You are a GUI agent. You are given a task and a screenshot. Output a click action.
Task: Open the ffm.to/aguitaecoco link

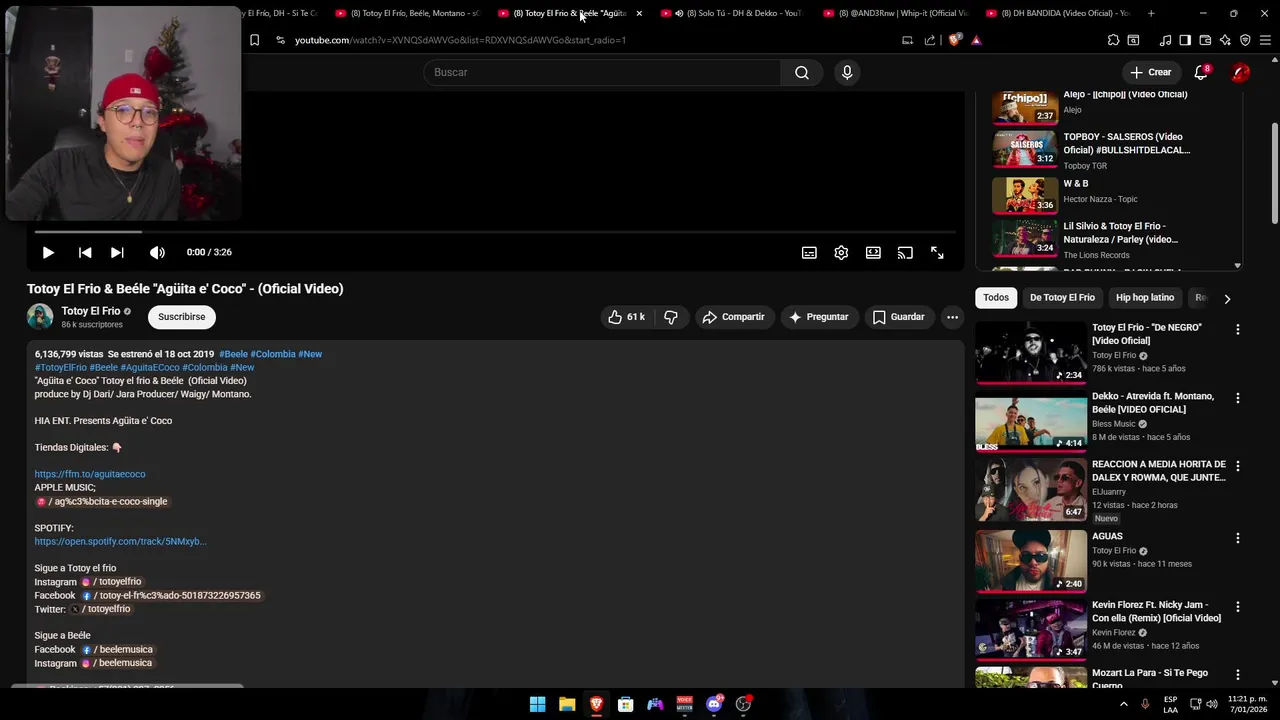pos(90,474)
